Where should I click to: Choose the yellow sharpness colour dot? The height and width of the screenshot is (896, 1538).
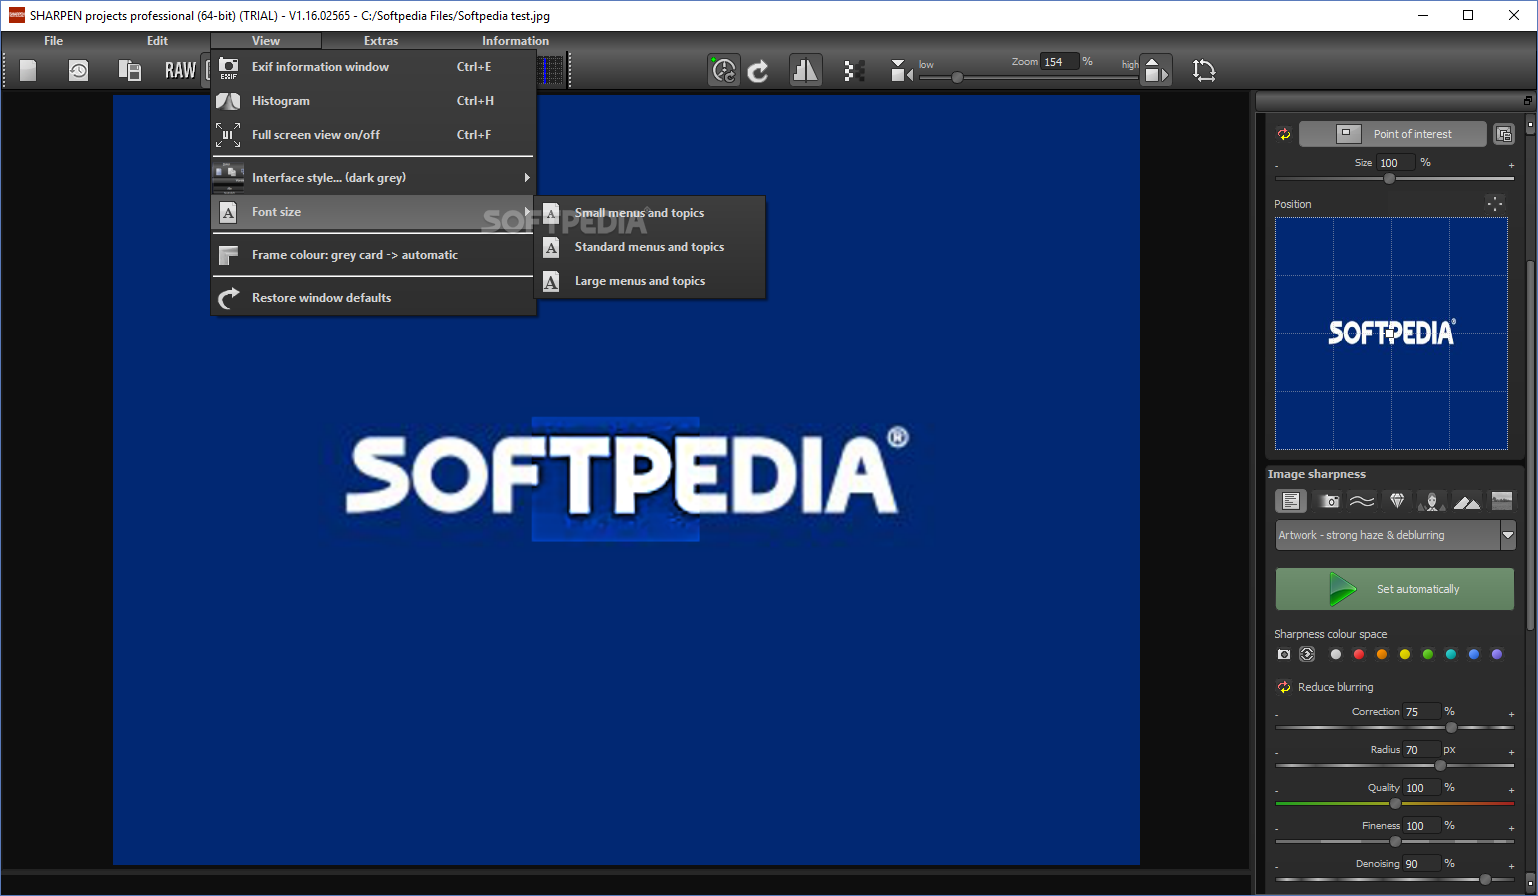coord(1404,654)
